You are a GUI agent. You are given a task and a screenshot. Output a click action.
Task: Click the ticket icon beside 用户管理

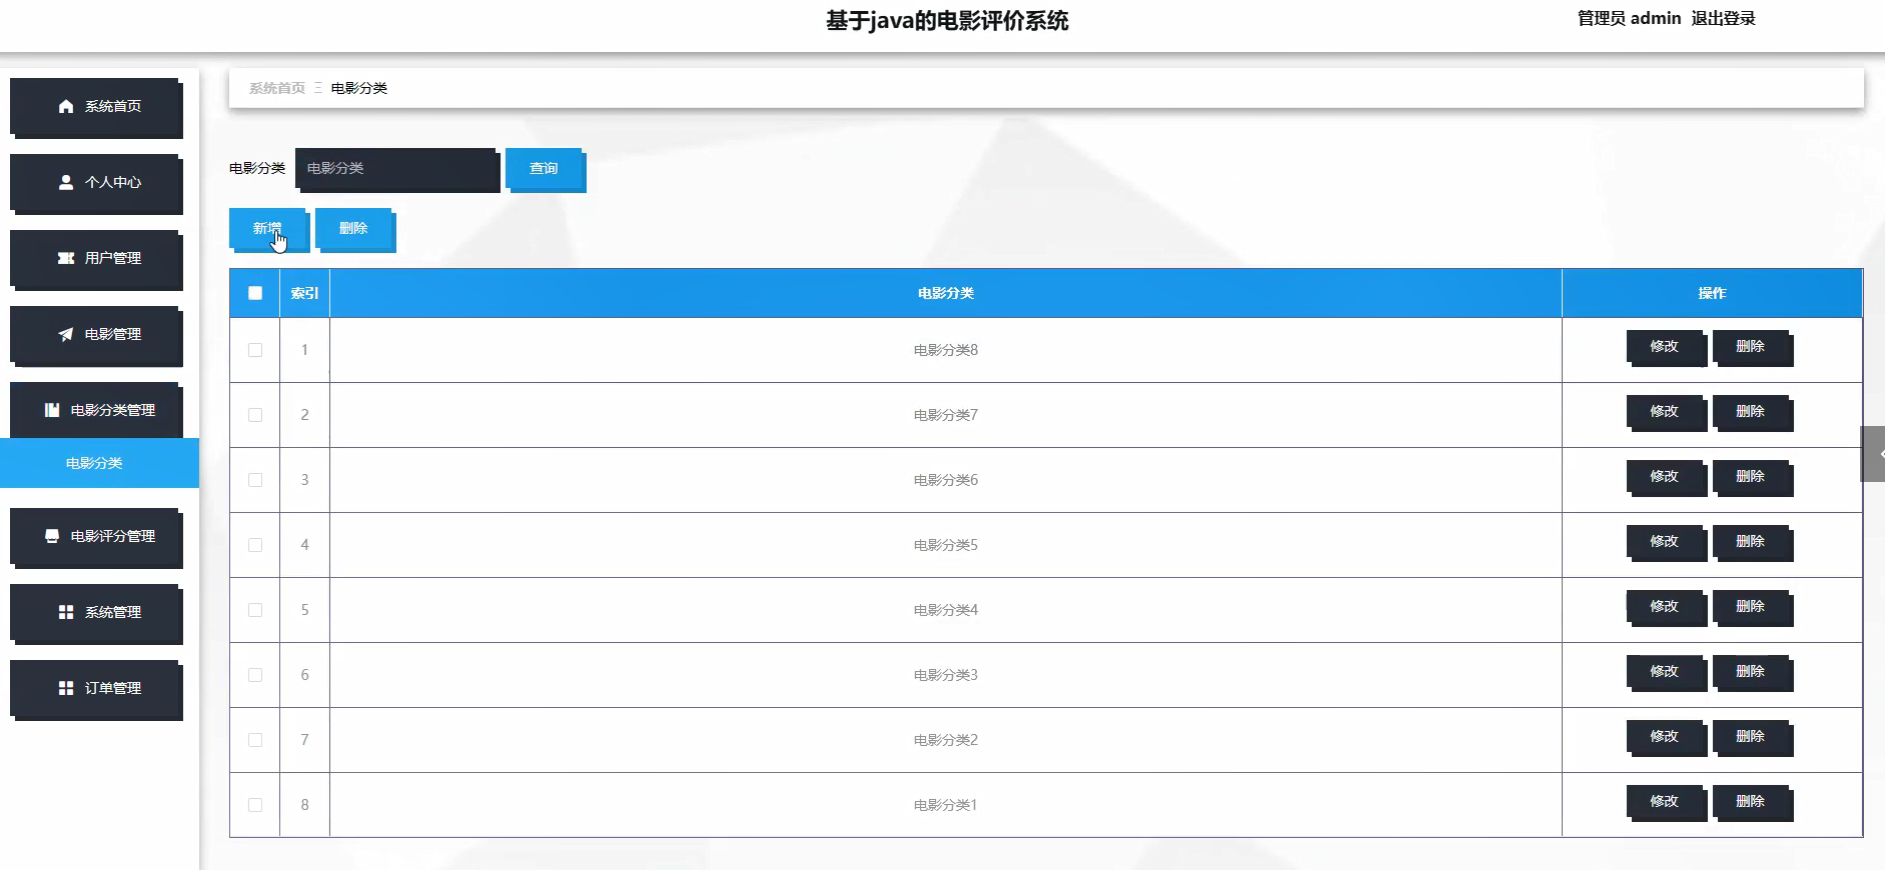(x=66, y=258)
